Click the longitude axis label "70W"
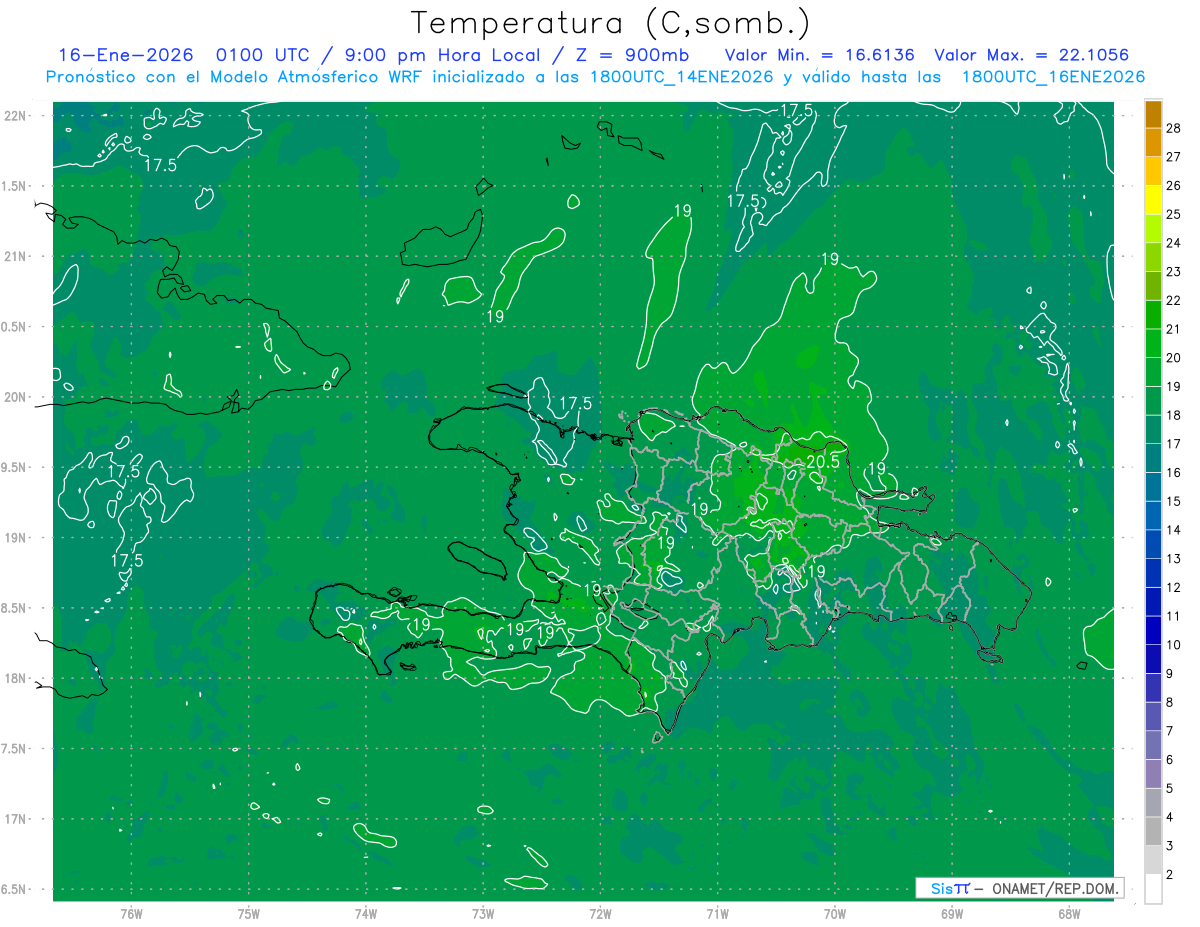 point(835,914)
